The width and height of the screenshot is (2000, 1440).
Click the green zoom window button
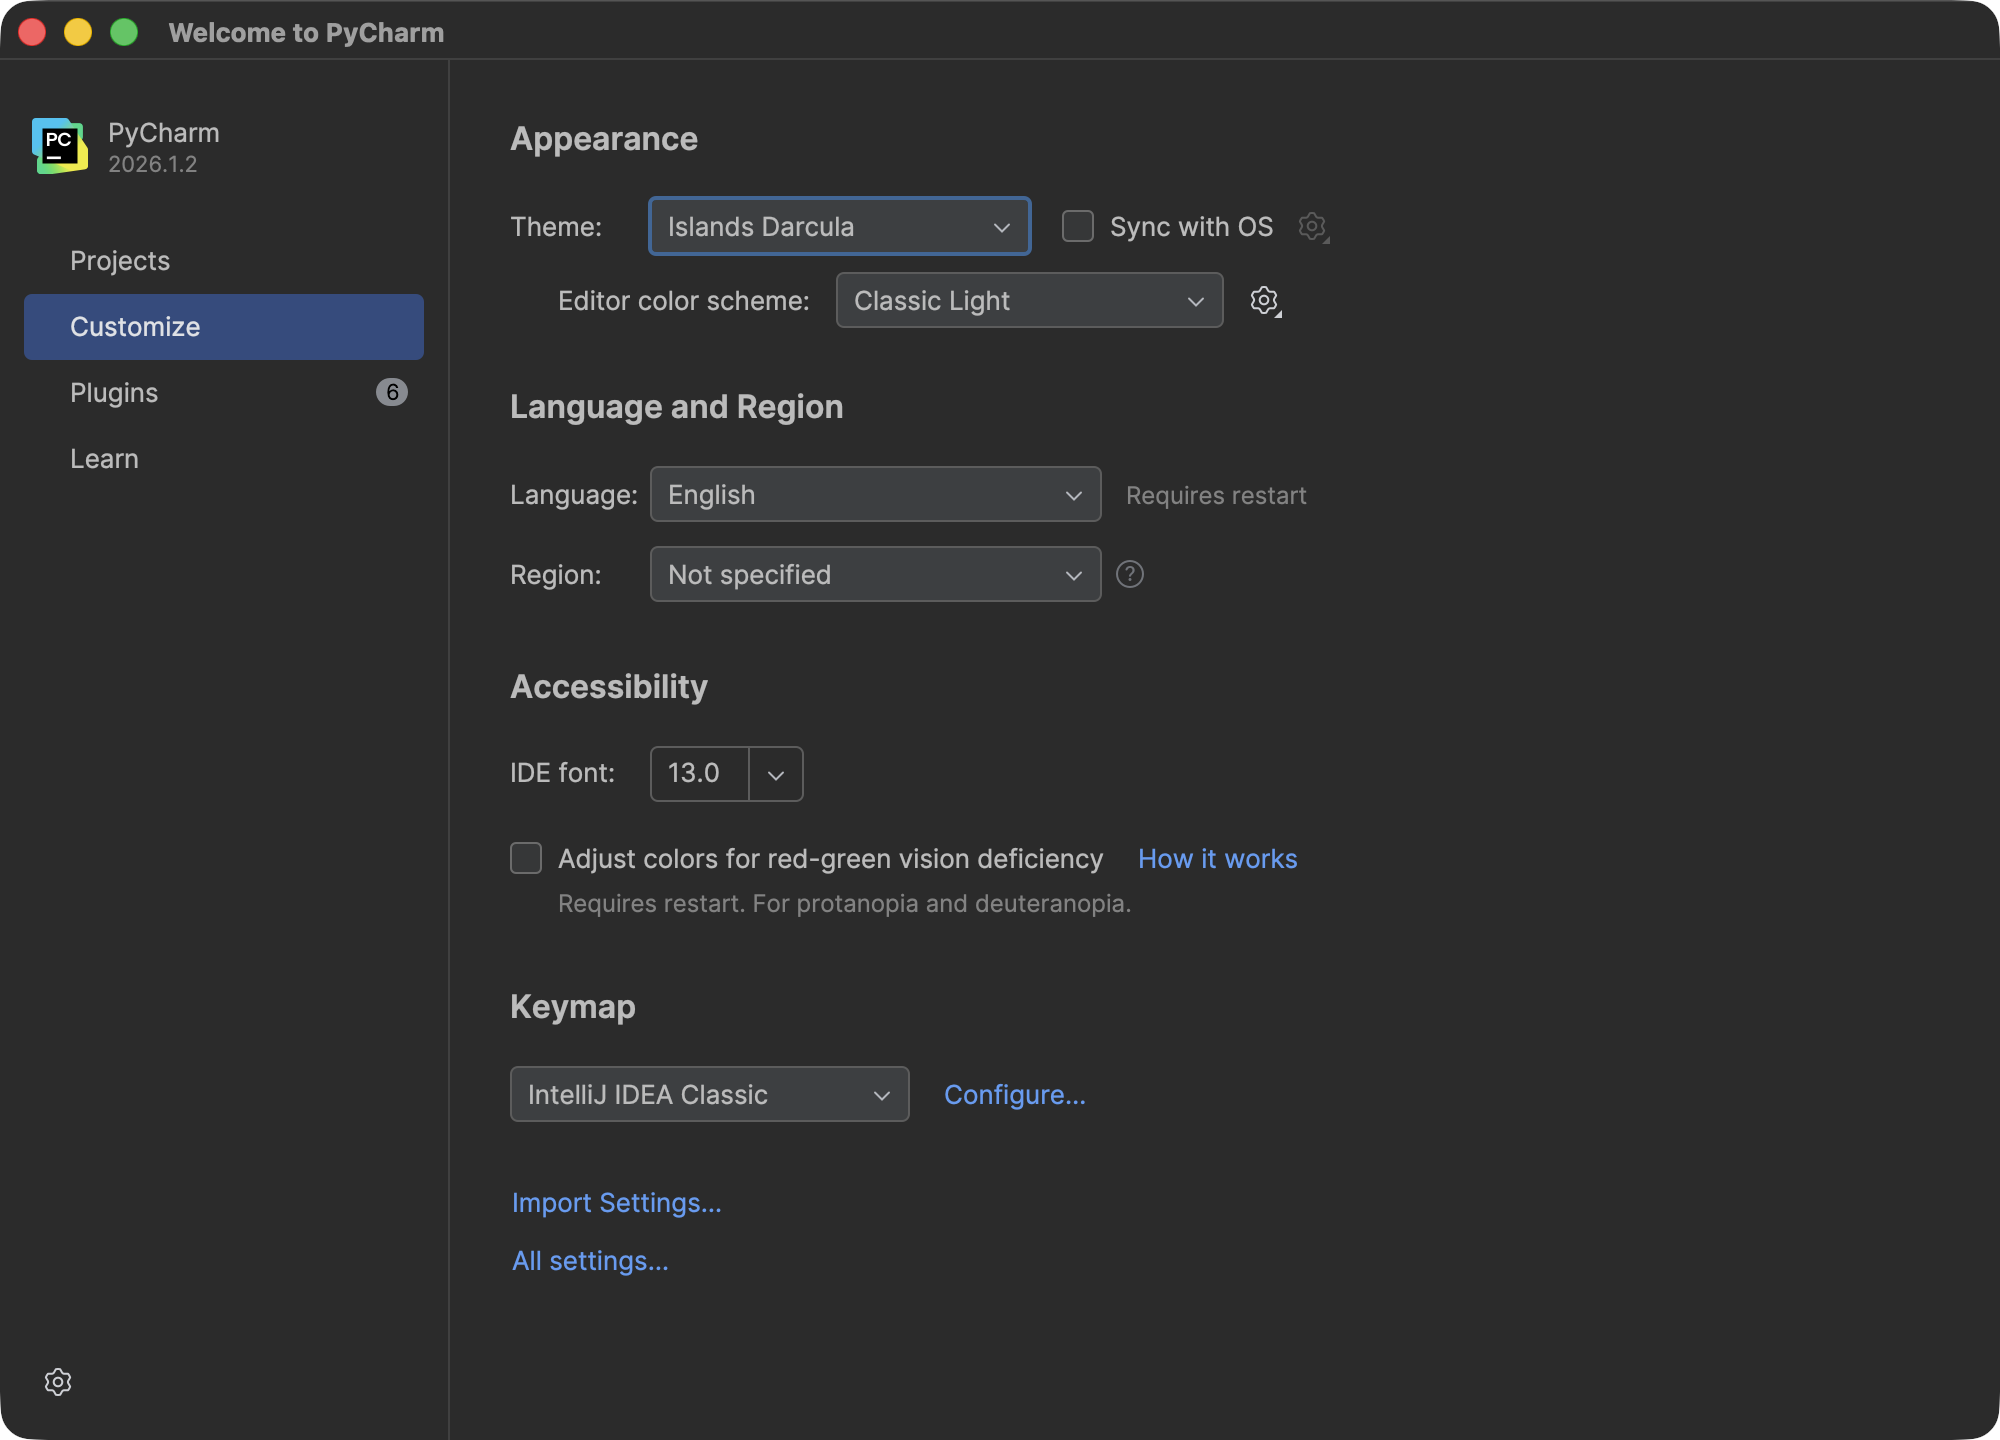click(x=124, y=32)
